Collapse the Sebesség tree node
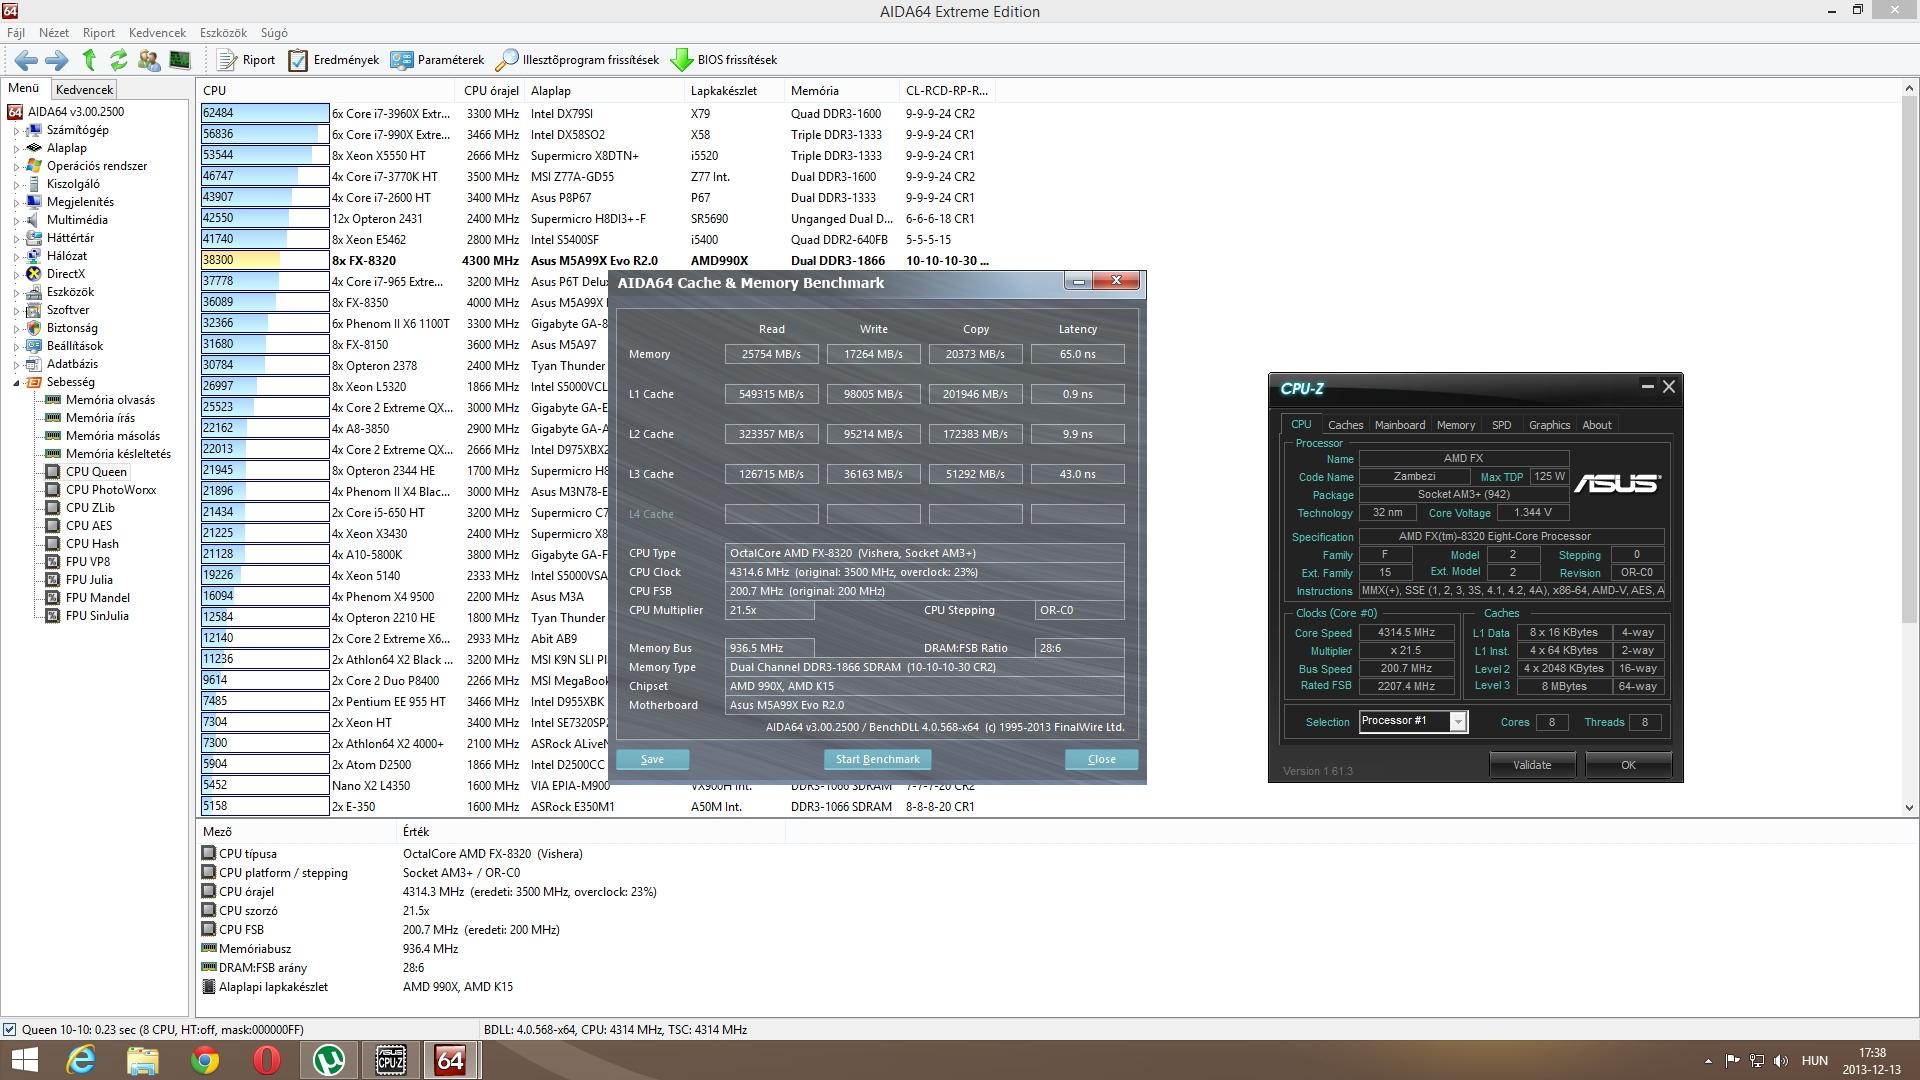 coord(16,382)
